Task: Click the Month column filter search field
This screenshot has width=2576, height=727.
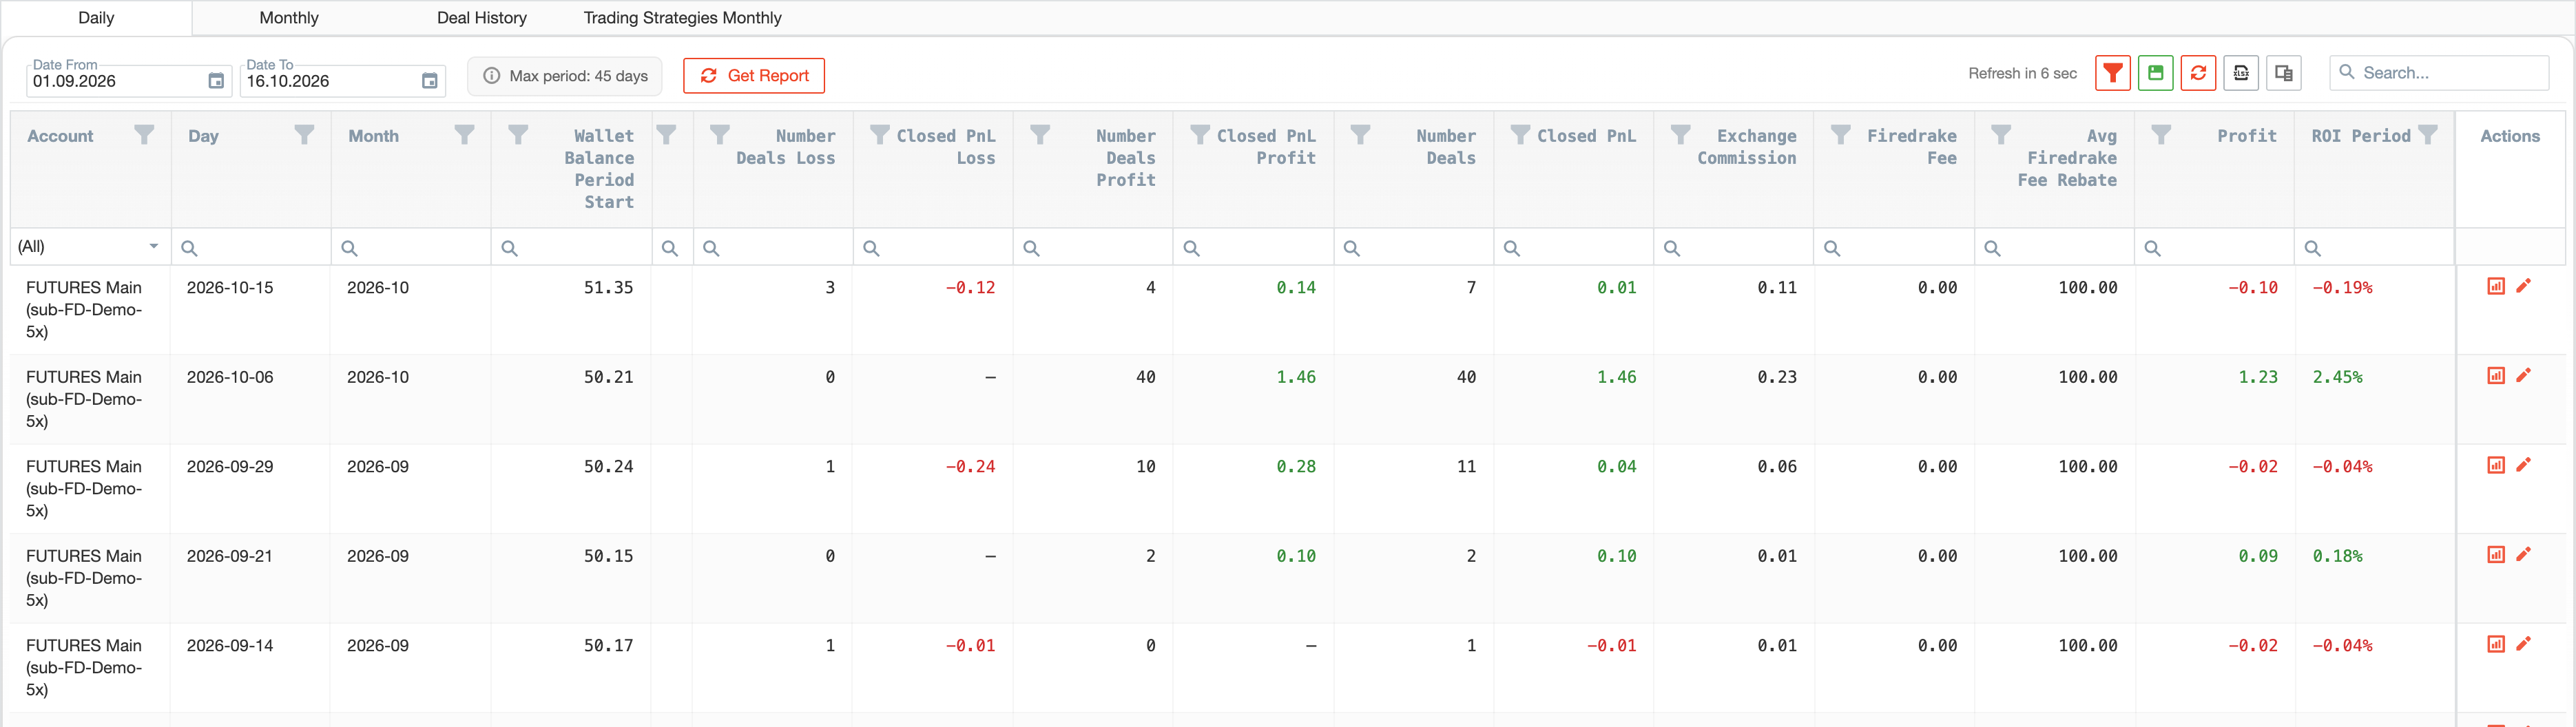Action: click(x=411, y=247)
